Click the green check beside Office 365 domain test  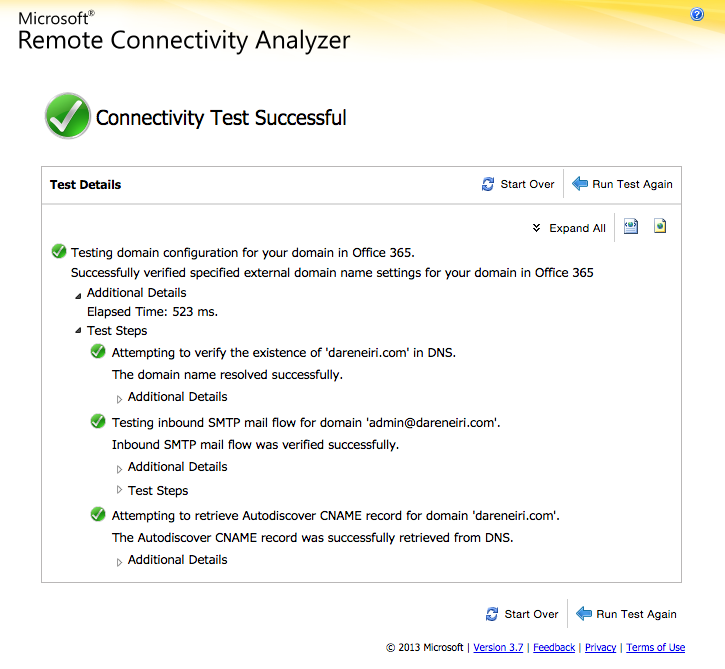(x=59, y=252)
